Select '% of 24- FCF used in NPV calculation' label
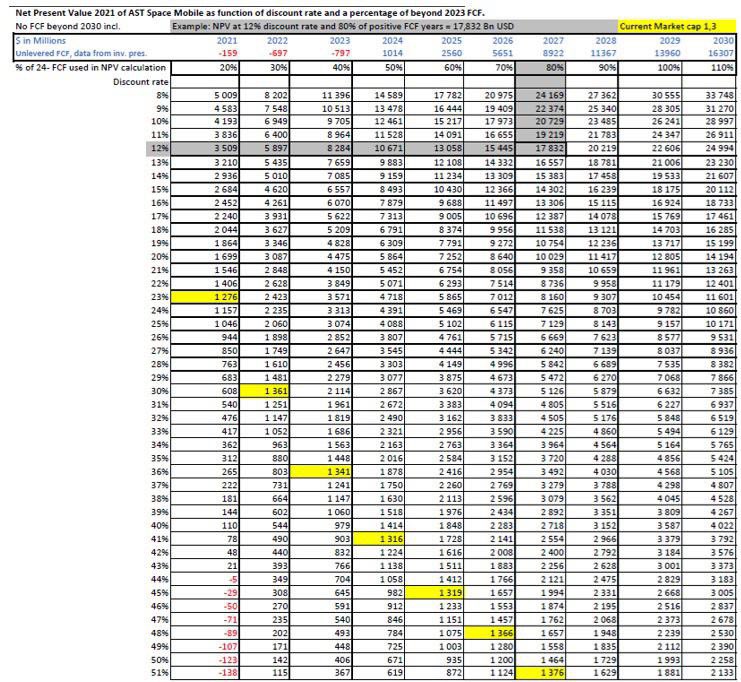Screen dimensions: 741x682 (91, 68)
